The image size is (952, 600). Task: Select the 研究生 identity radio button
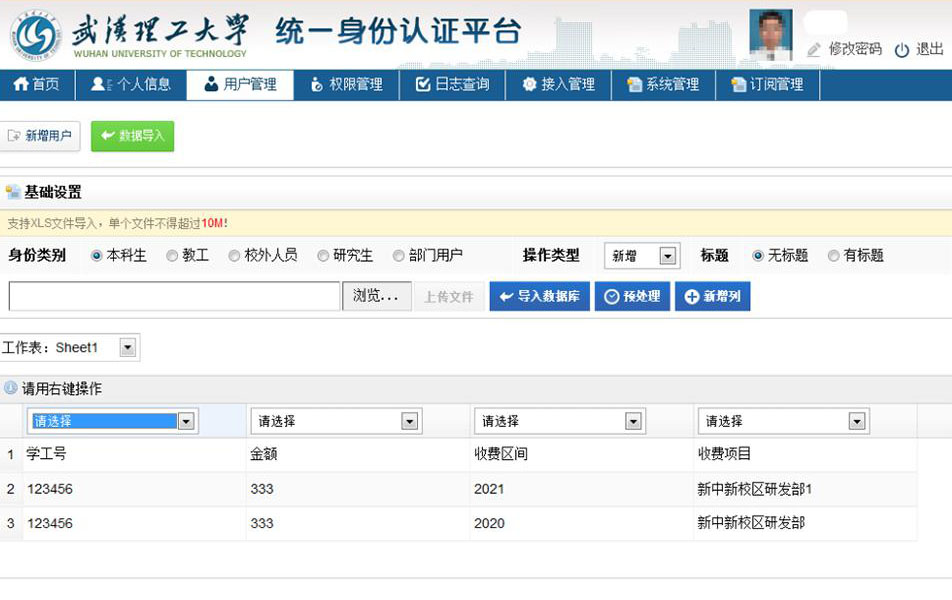(322, 255)
